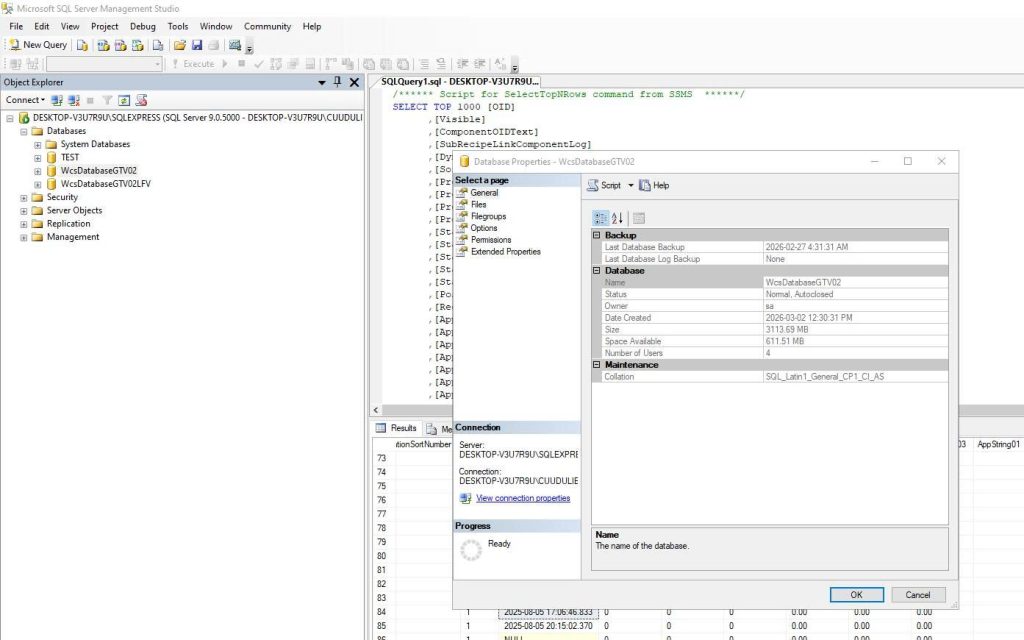Expand the TEST database node
Screen dimensions: 1024x640
pyautogui.click(x=37, y=158)
